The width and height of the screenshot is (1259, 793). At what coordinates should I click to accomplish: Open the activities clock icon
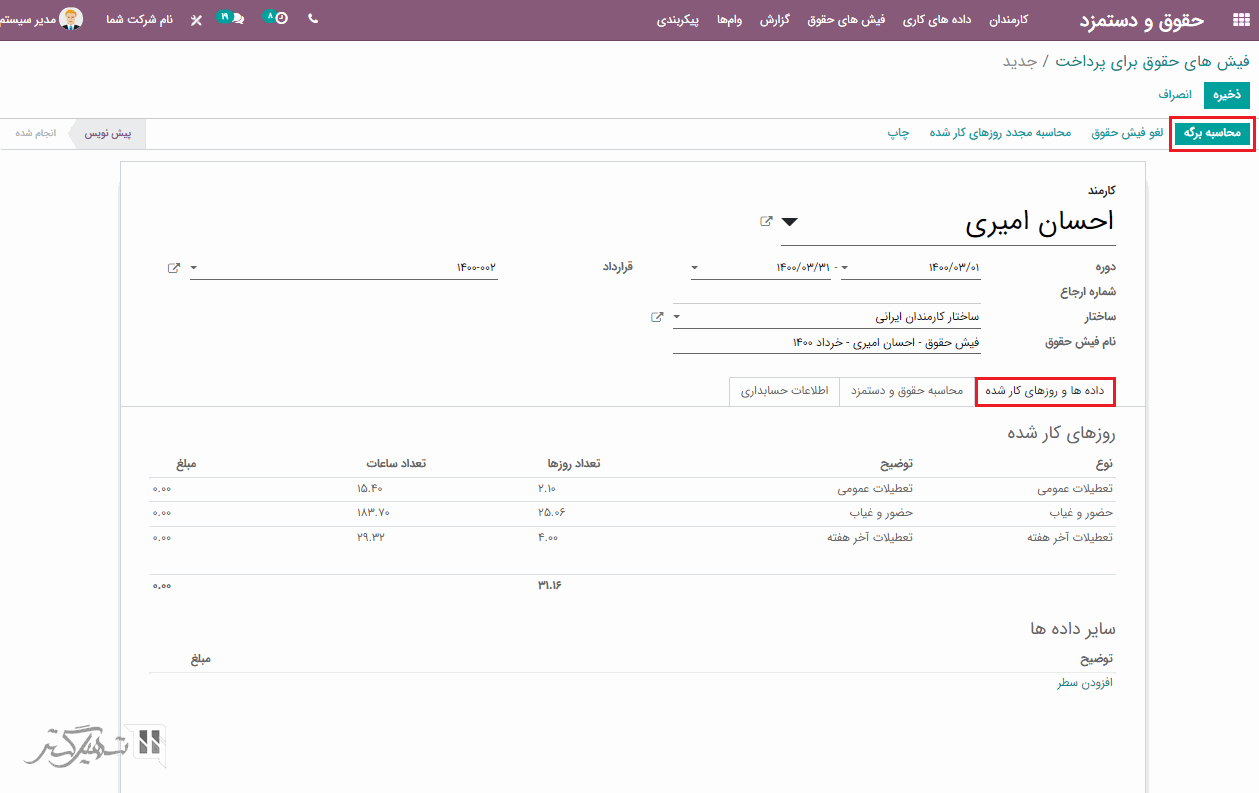pos(280,19)
